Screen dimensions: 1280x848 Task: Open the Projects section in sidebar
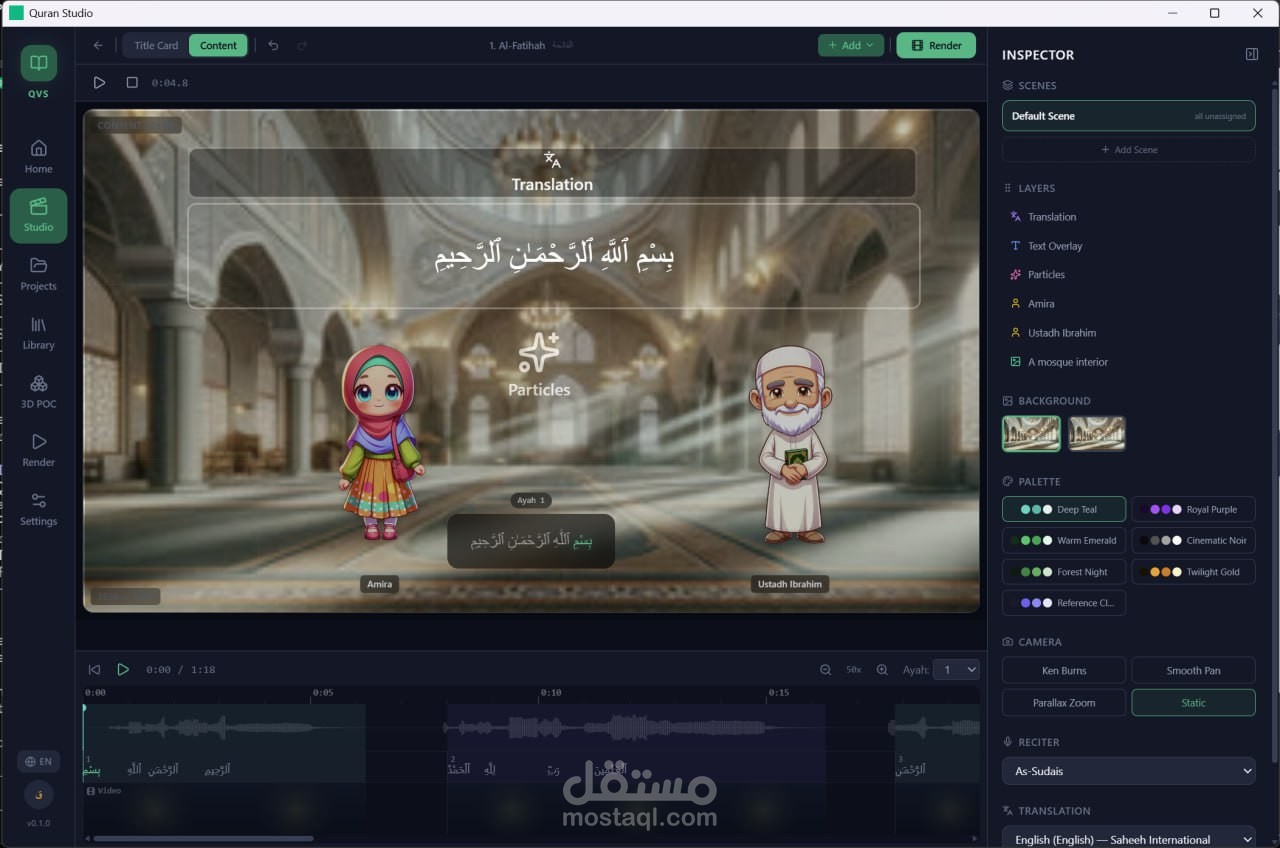click(x=38, y=272)
